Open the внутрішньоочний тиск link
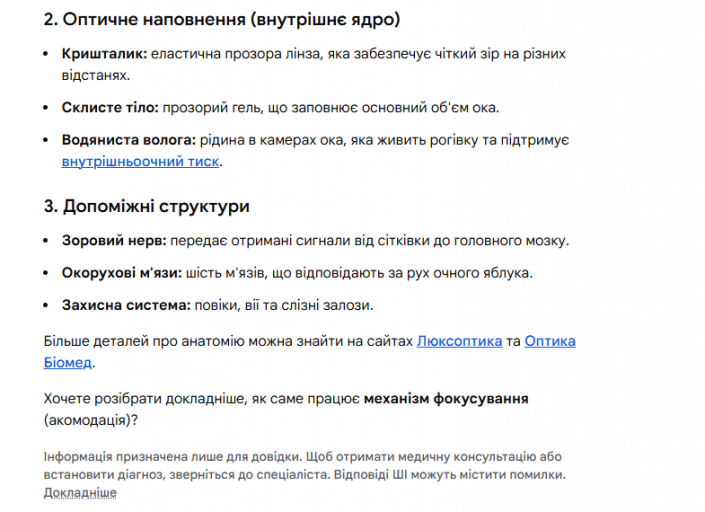The width and height of the screenshot is (705, 512). coord(140,161)
